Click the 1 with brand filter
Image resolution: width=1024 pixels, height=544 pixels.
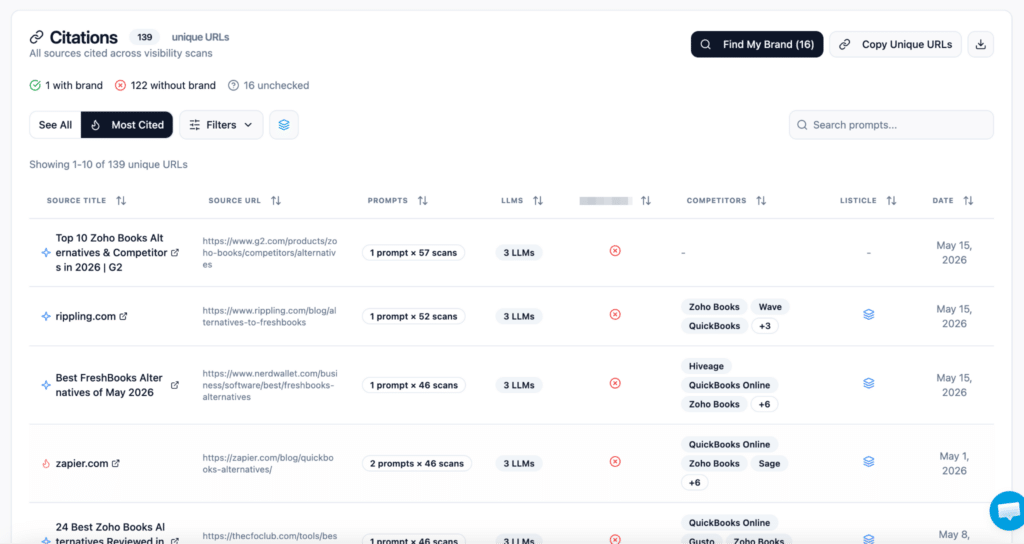[66, 86]
